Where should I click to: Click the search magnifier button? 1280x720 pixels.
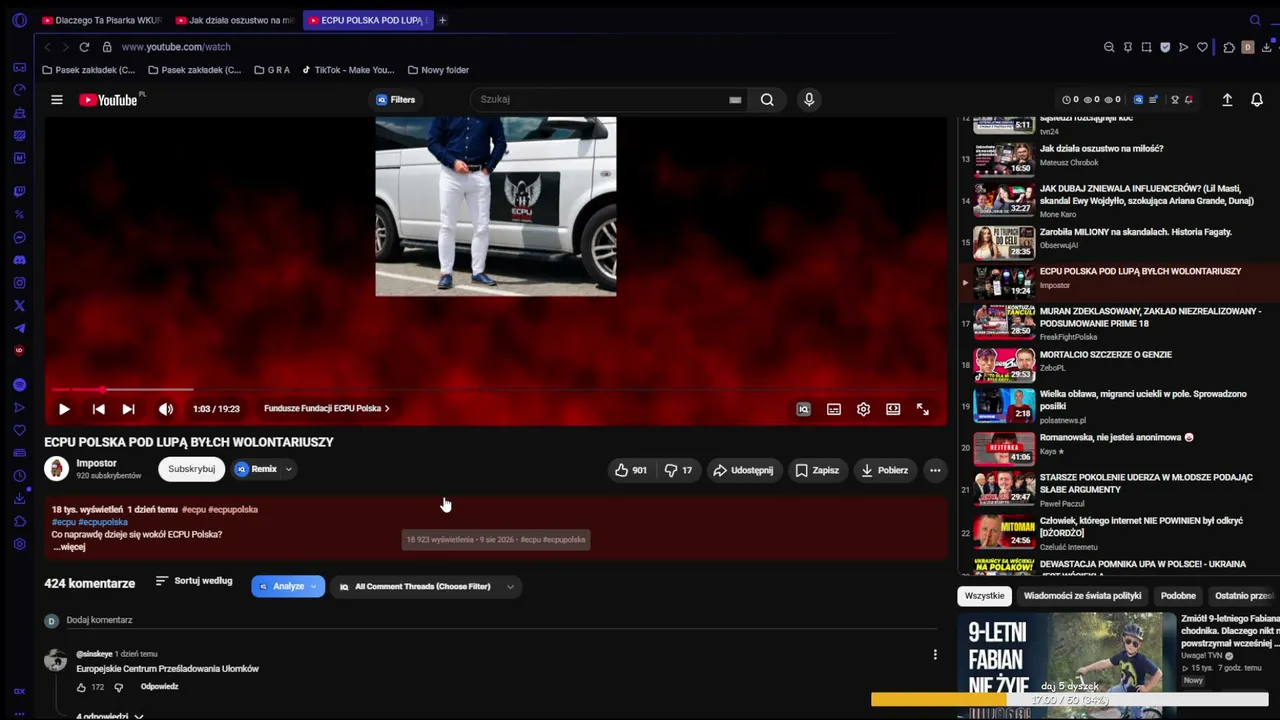tap(767, 100)
